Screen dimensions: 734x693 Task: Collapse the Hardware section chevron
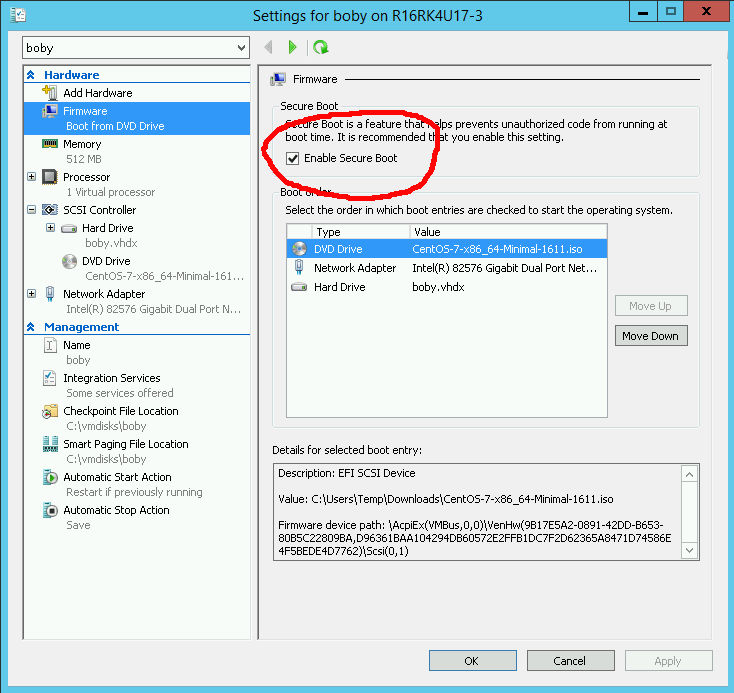click(x=31, y=75)
